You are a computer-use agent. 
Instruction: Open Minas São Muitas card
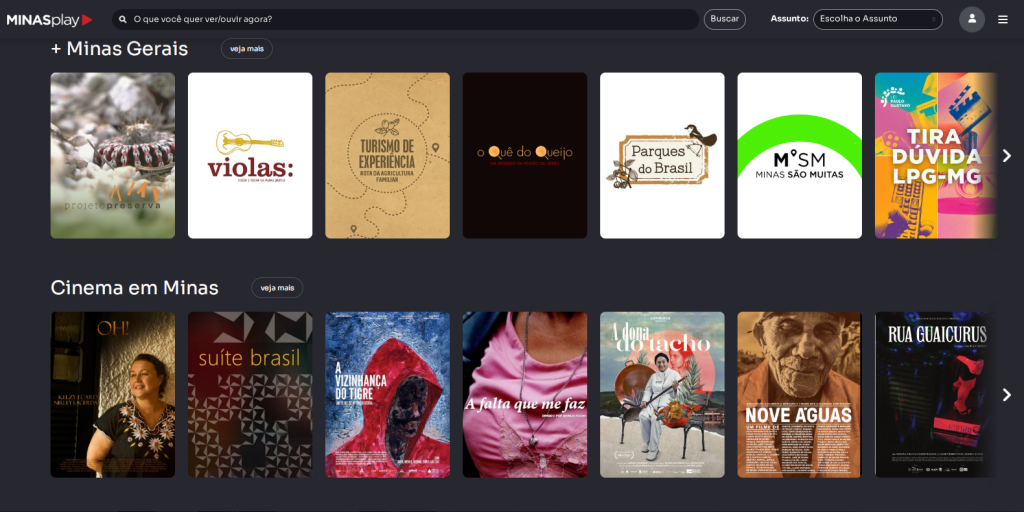pyautogui.click(x=799, y=155)
